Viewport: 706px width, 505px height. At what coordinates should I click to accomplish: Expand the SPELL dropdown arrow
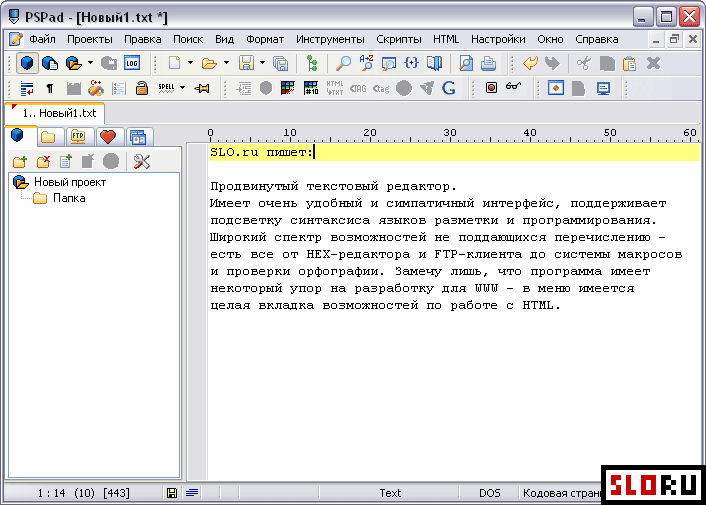tap(182, 88)
